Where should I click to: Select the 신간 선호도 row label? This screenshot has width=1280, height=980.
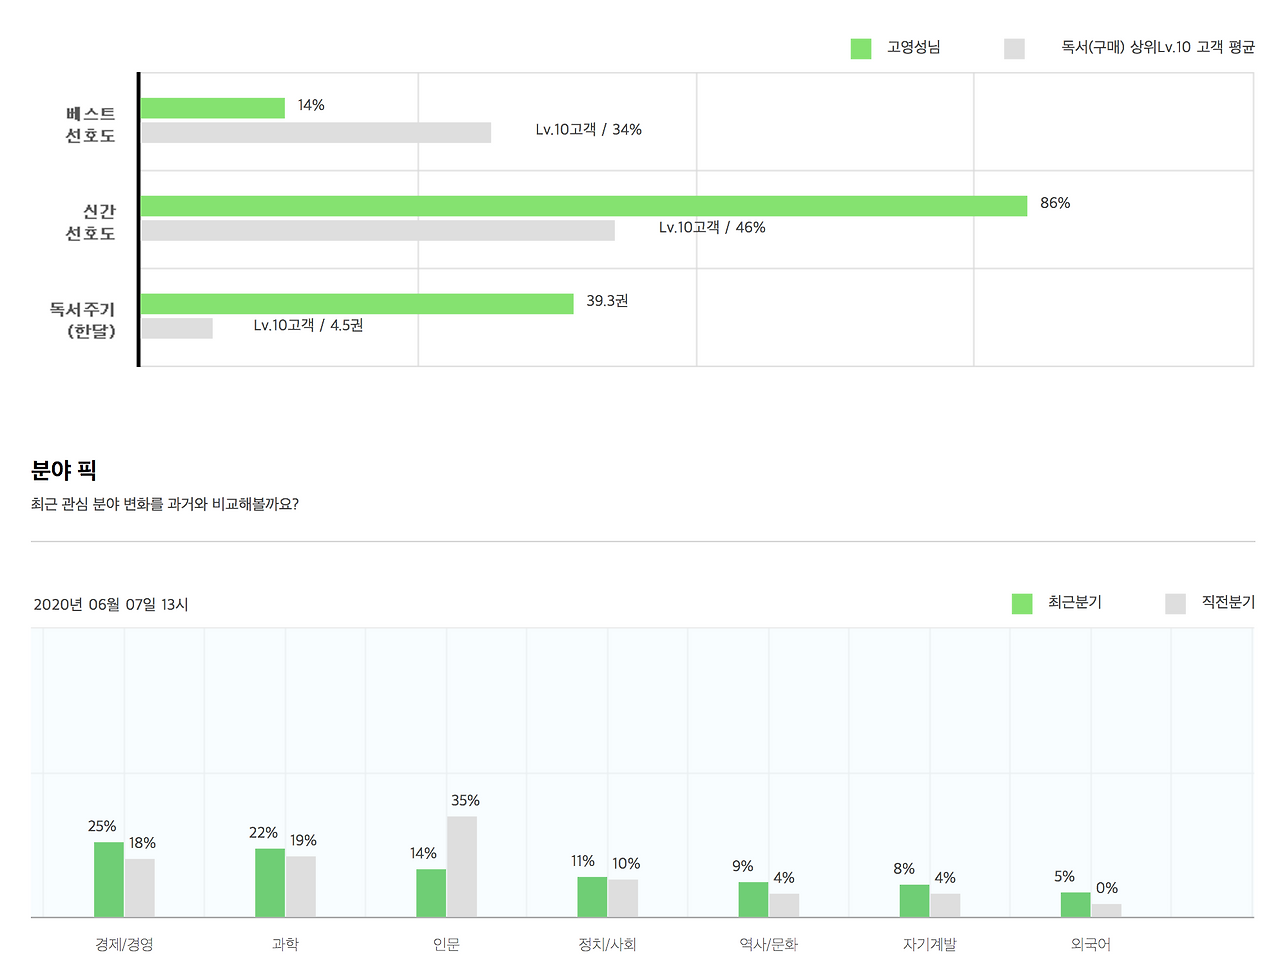[91, 222]
